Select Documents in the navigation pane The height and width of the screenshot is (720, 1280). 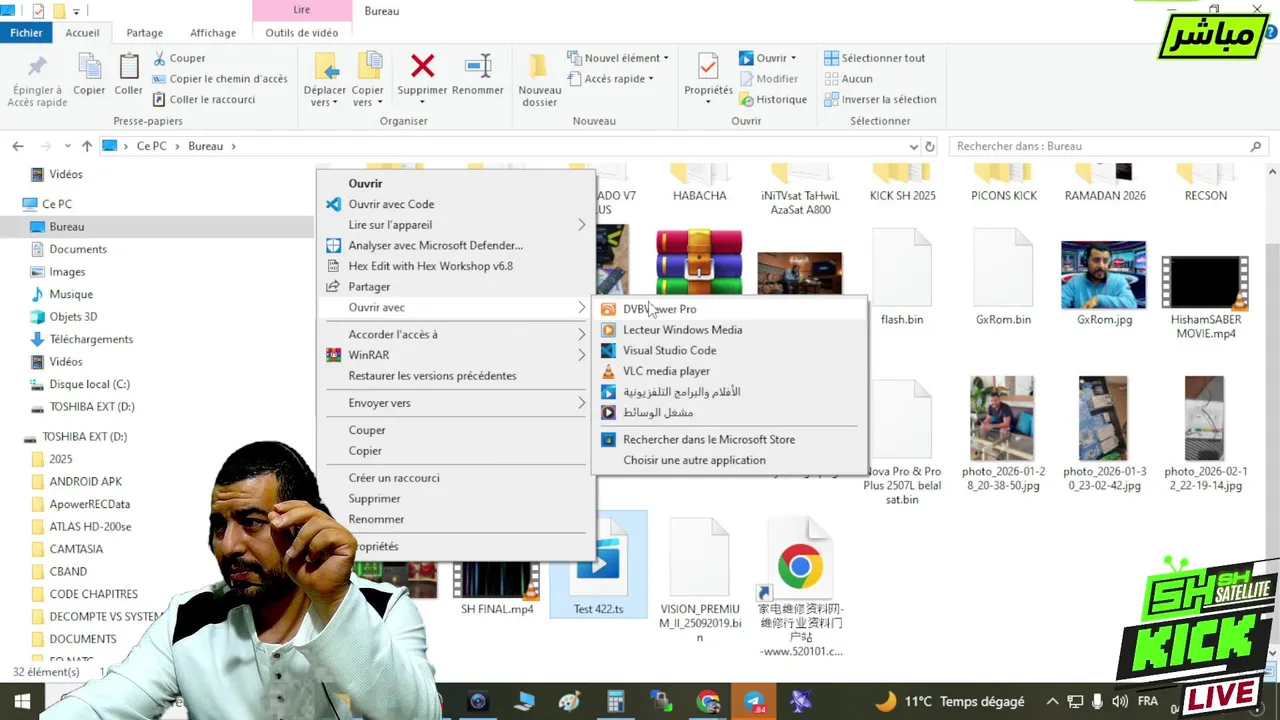tap(78, 249)
